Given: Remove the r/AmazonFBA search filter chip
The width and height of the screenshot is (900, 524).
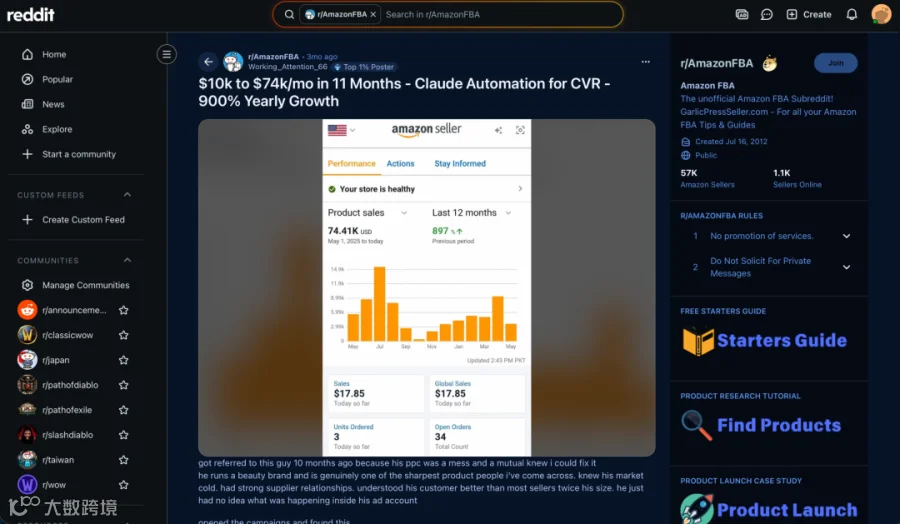Looking at the screenshot, I should tap(373, 14).
